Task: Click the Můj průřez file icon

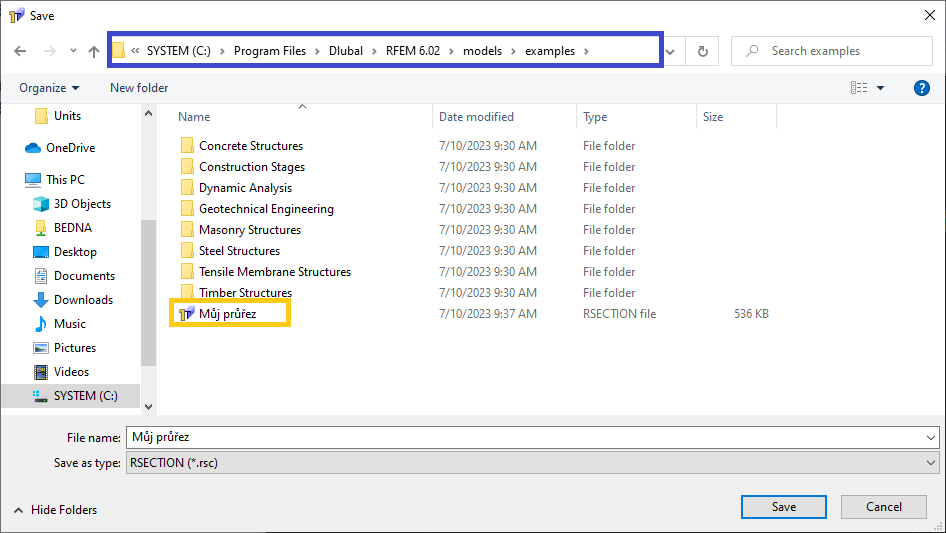Action: 187,314
